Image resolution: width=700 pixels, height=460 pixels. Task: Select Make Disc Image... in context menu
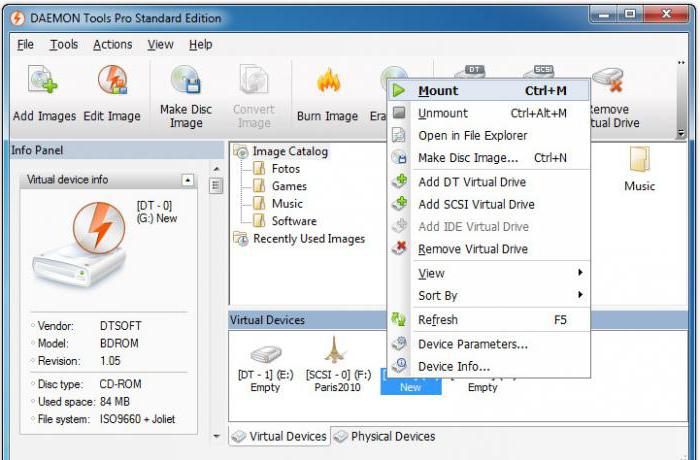pyautogui.click(x=489, y=158)
